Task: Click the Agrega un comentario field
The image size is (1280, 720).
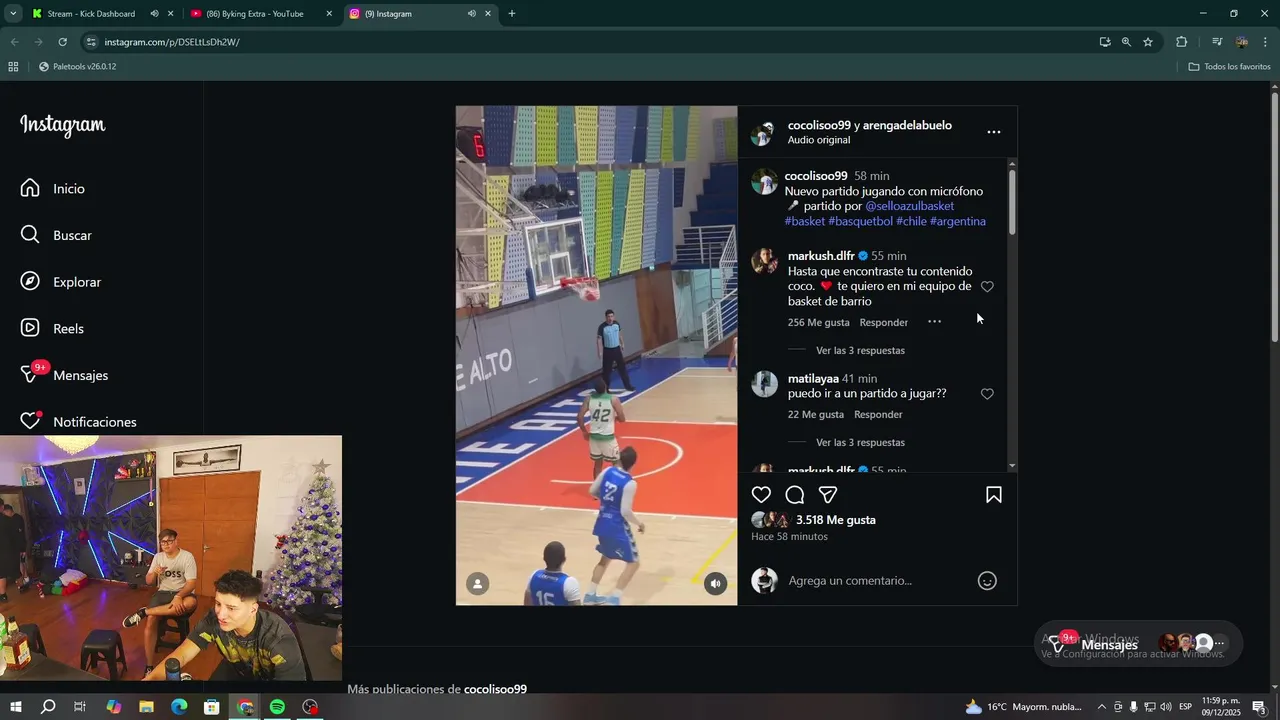Action: pyautogui.click(x=878, y=581)
